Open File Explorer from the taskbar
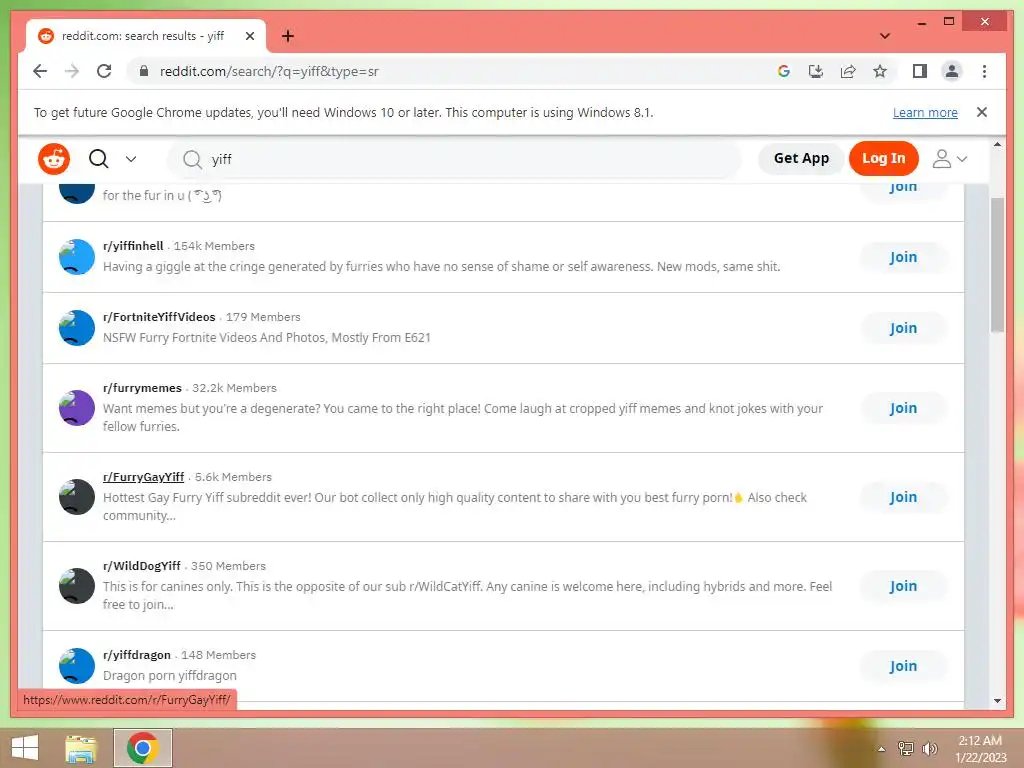This screenshot has height=768, width=1024. (81, 748)
